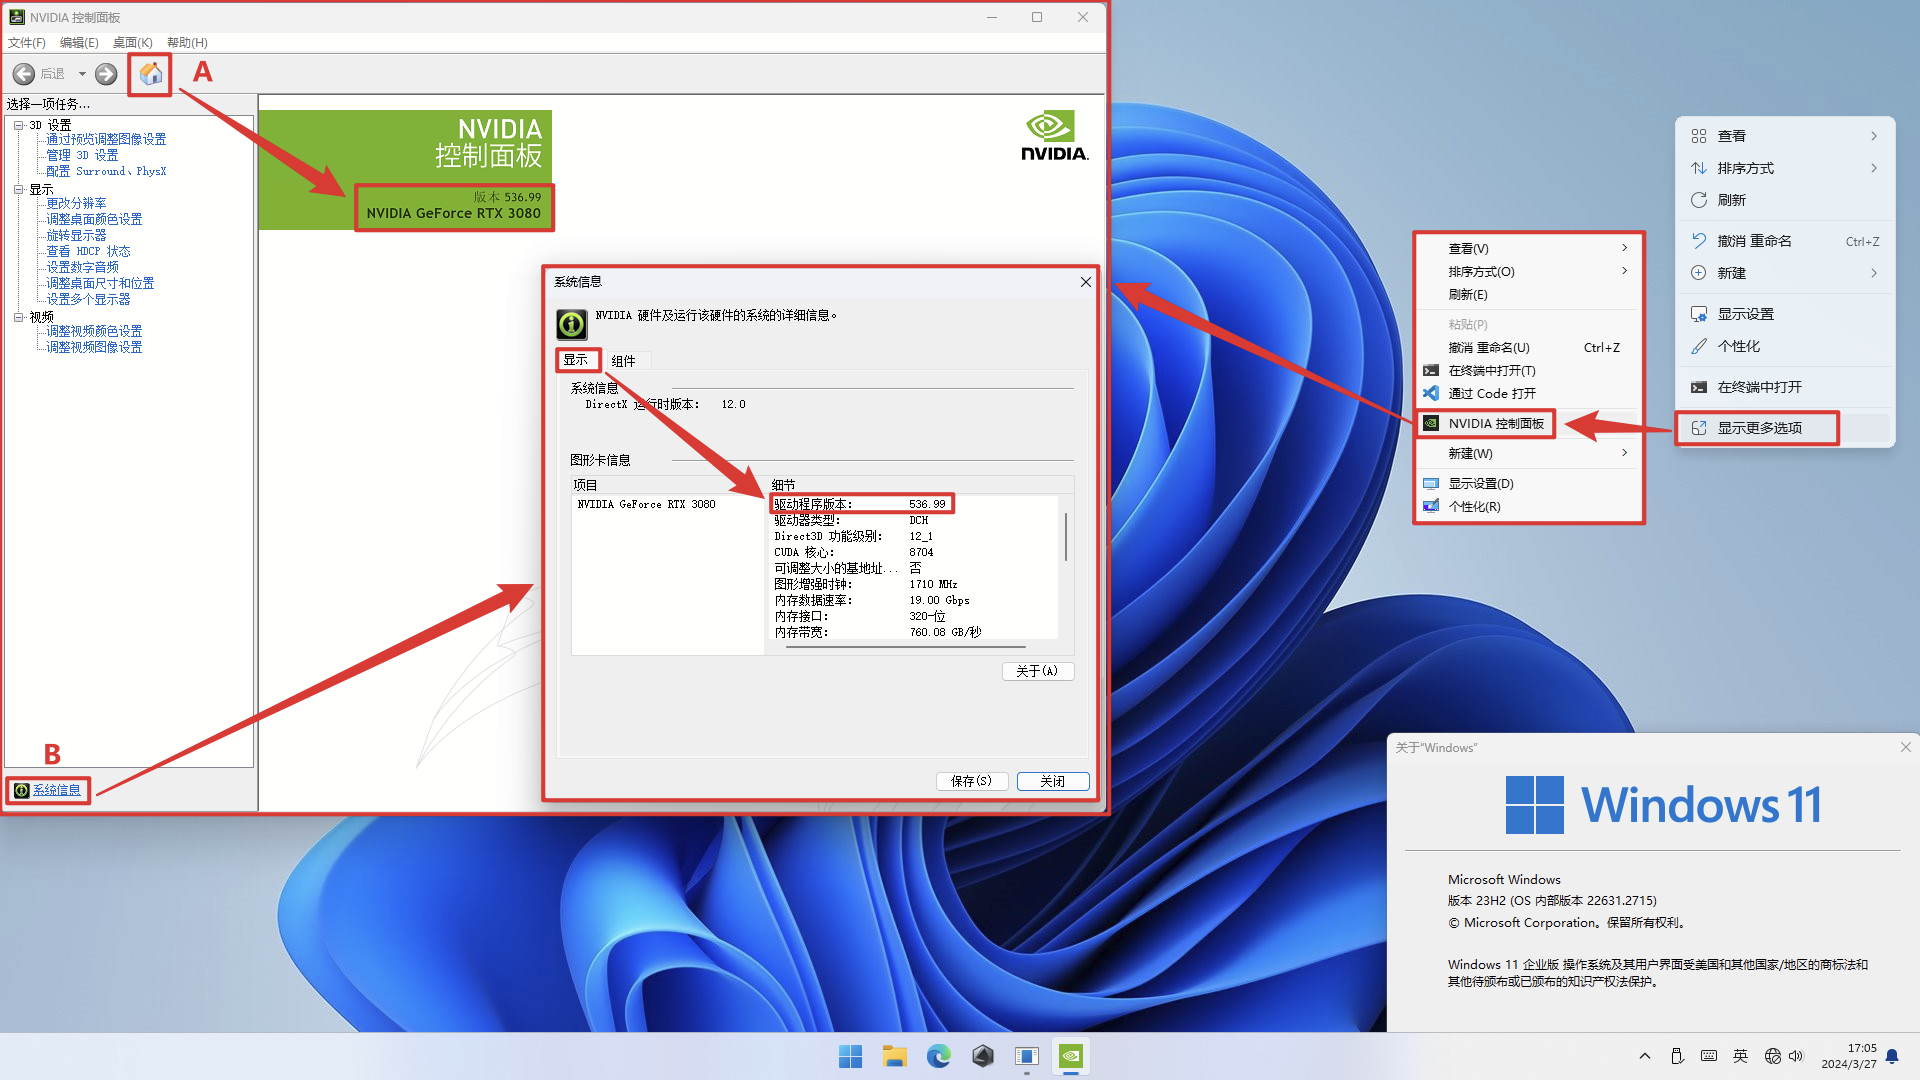
Task: Select 个性化(R) in classic menu
Action: click(x=1529, y=506)
